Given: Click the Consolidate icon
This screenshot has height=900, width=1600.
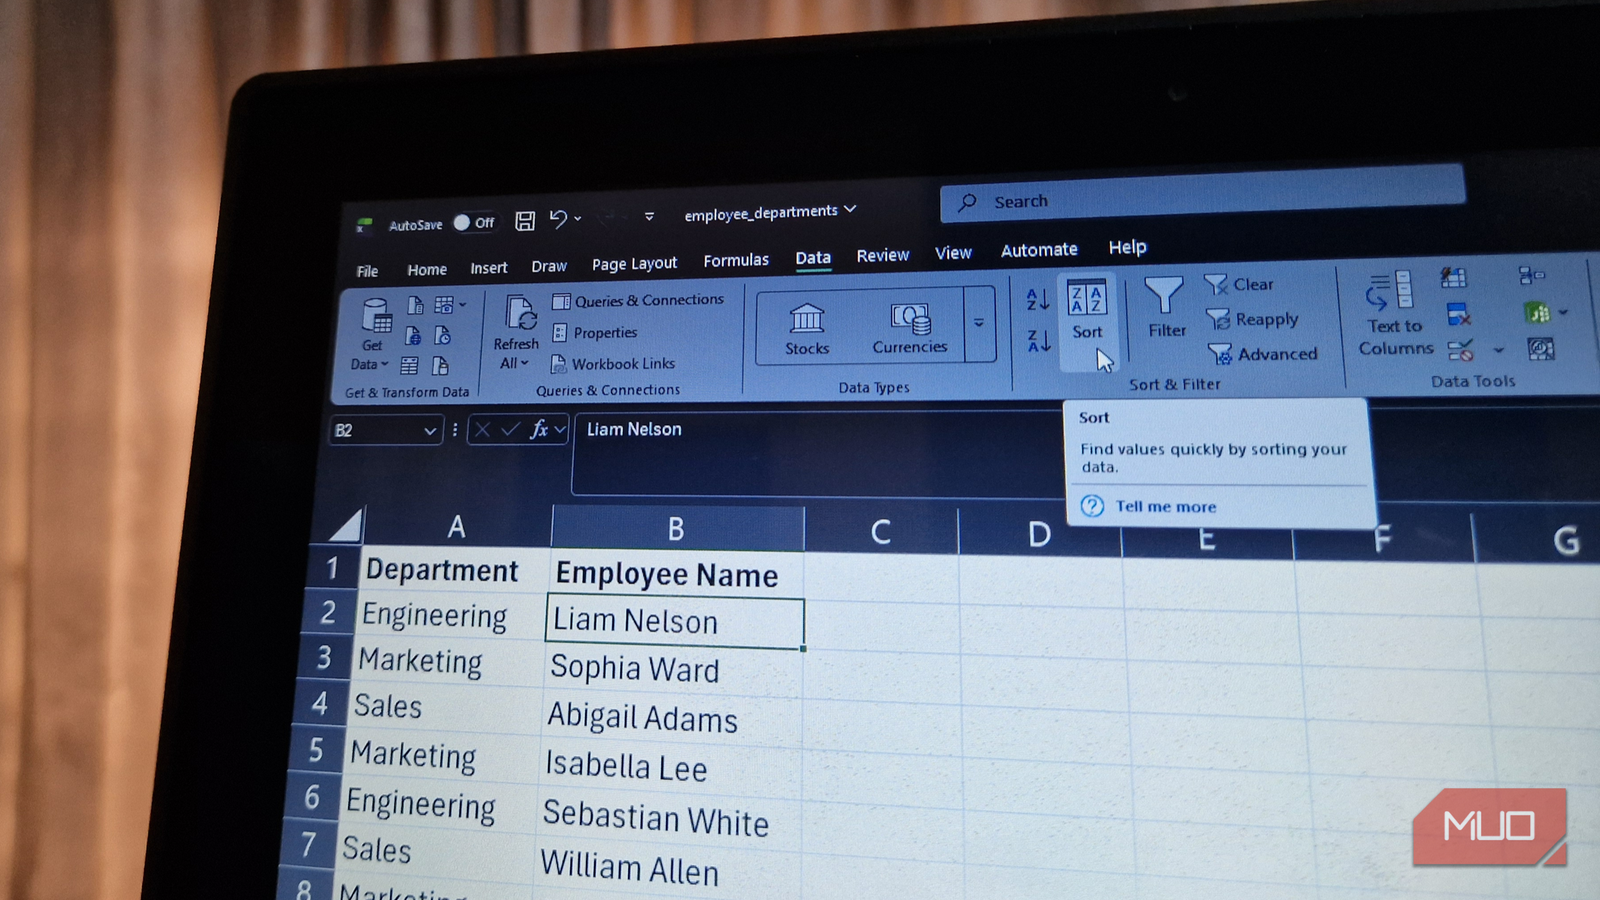Looking at the screenshot, I should click(x=1531, y=275).
